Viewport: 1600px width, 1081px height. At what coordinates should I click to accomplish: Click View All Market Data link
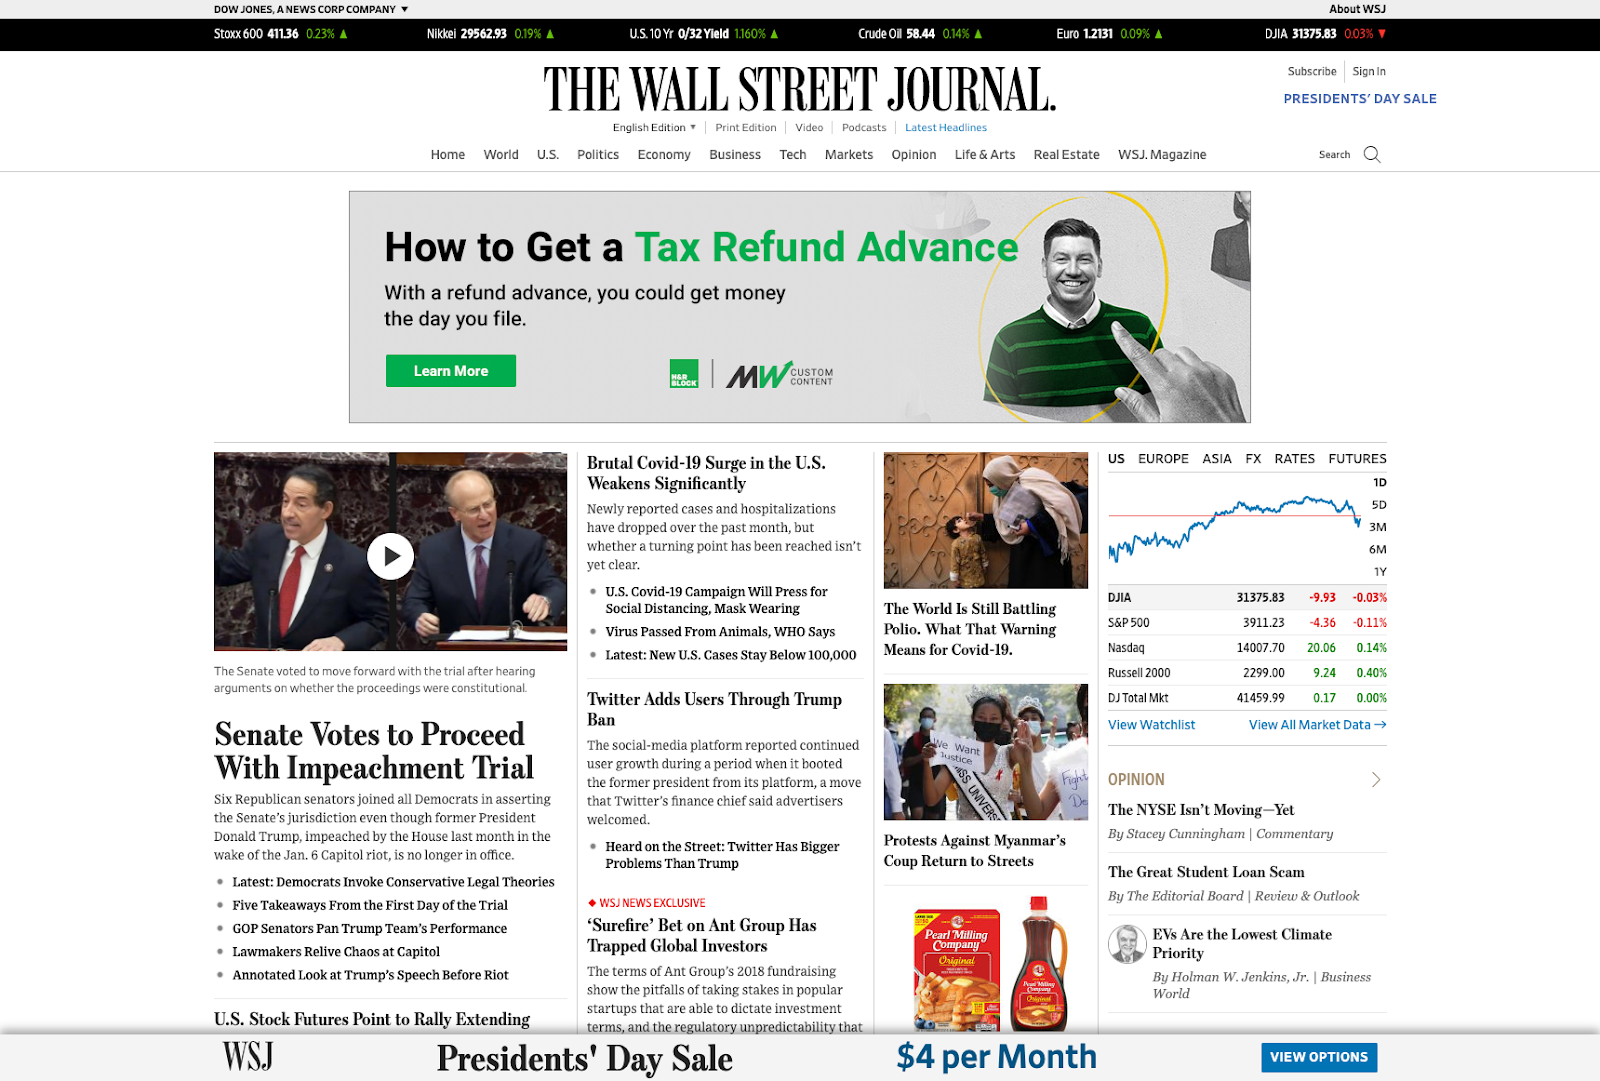[x=1317, y=725]
